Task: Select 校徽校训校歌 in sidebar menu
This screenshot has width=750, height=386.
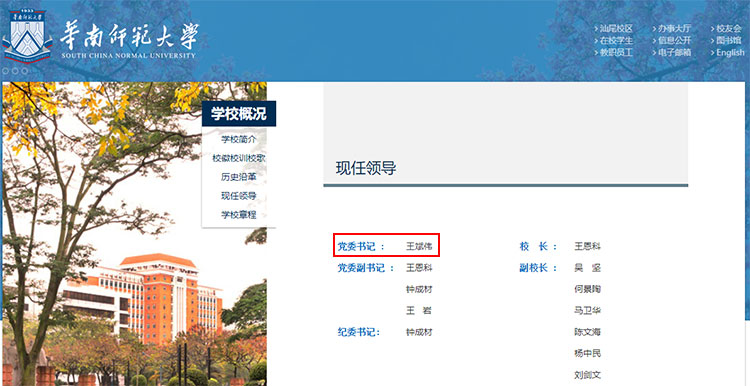Action: pyautogui.click(x=239, y=158)
